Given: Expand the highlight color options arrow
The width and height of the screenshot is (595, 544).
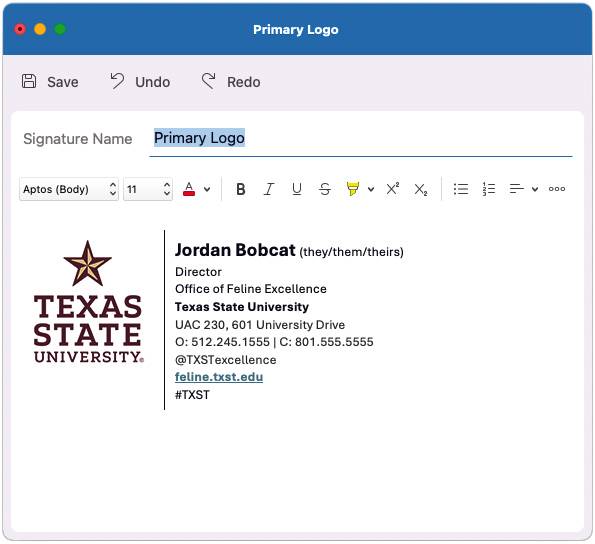Looking at the screenshot, I should point(371,189).
